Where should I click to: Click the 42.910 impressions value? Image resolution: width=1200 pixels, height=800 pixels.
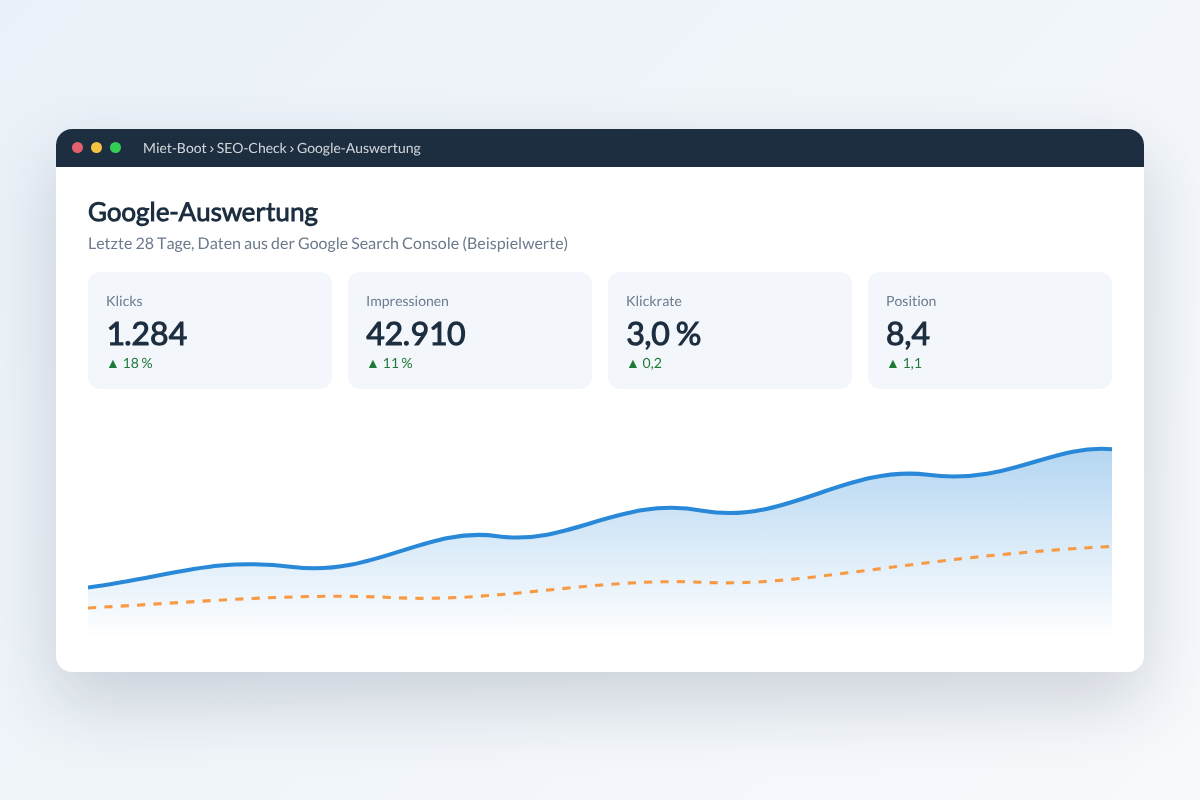point(416,333)
